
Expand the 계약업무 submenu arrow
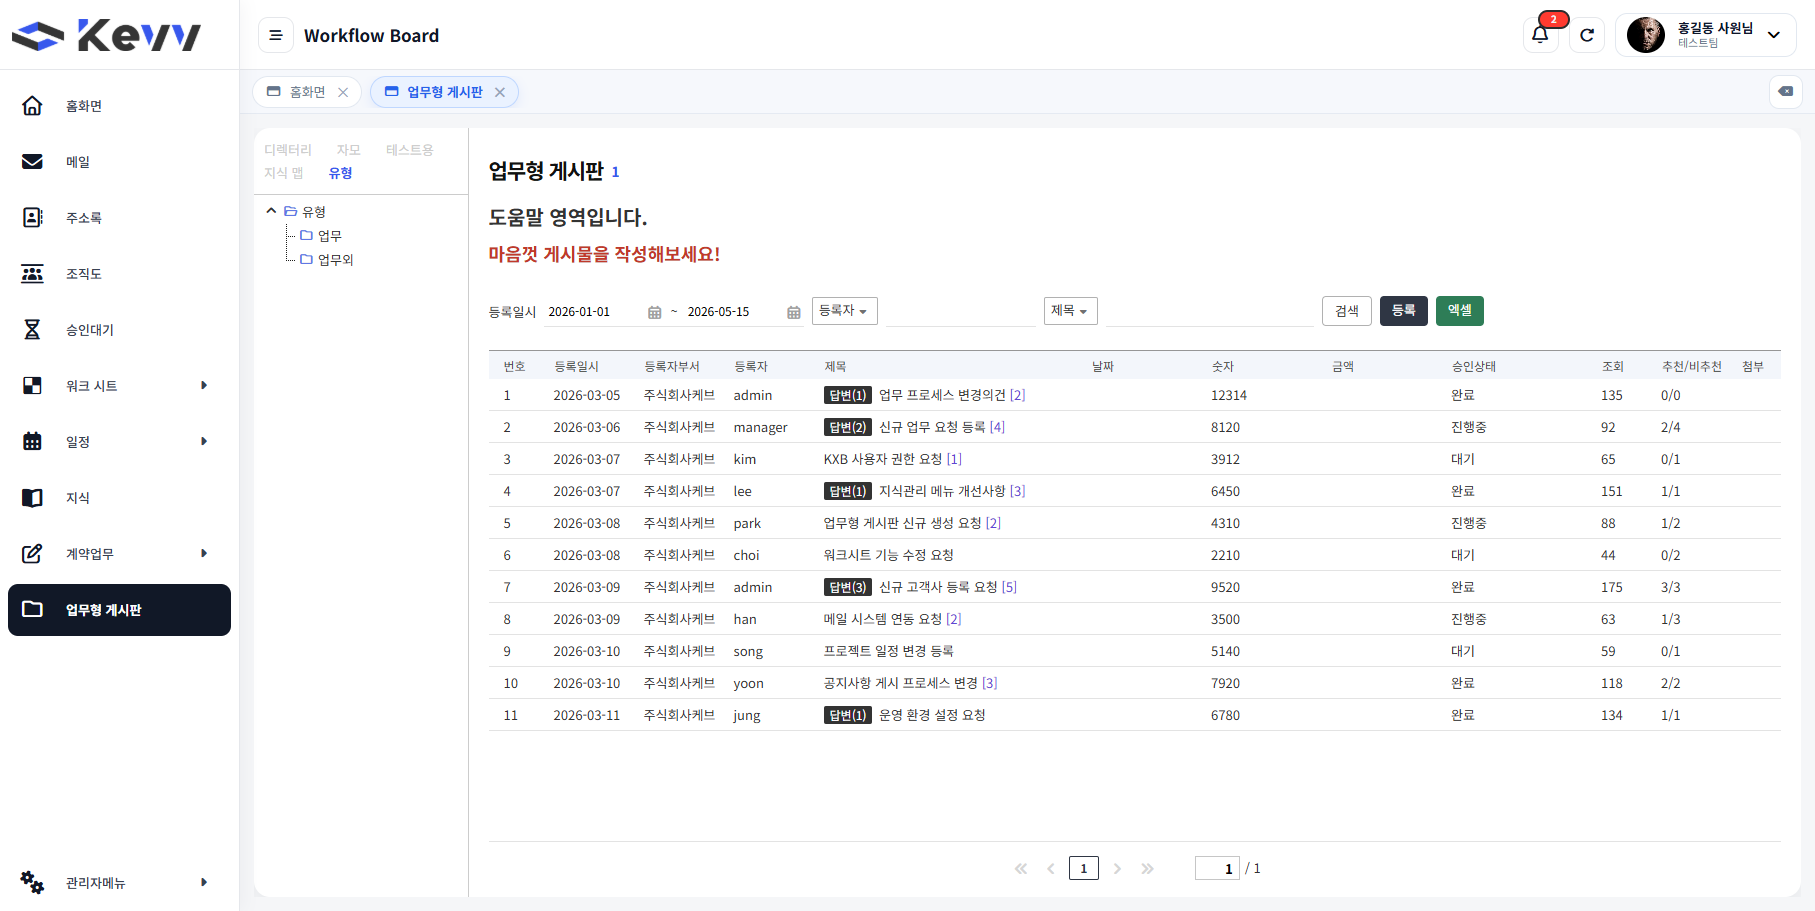click(x=204, y=553)
